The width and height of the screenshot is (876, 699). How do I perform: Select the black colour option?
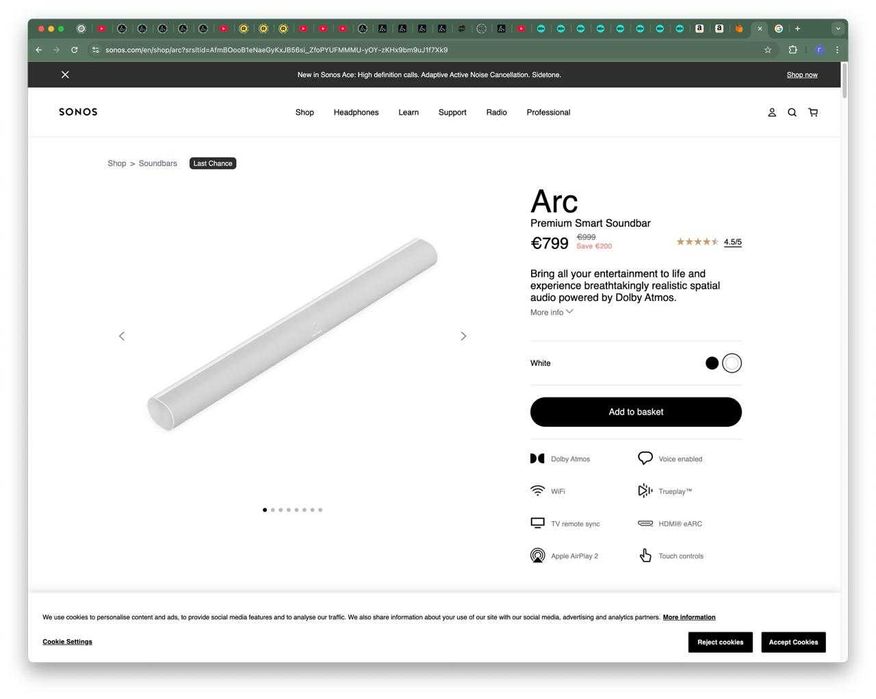(712, 363)
